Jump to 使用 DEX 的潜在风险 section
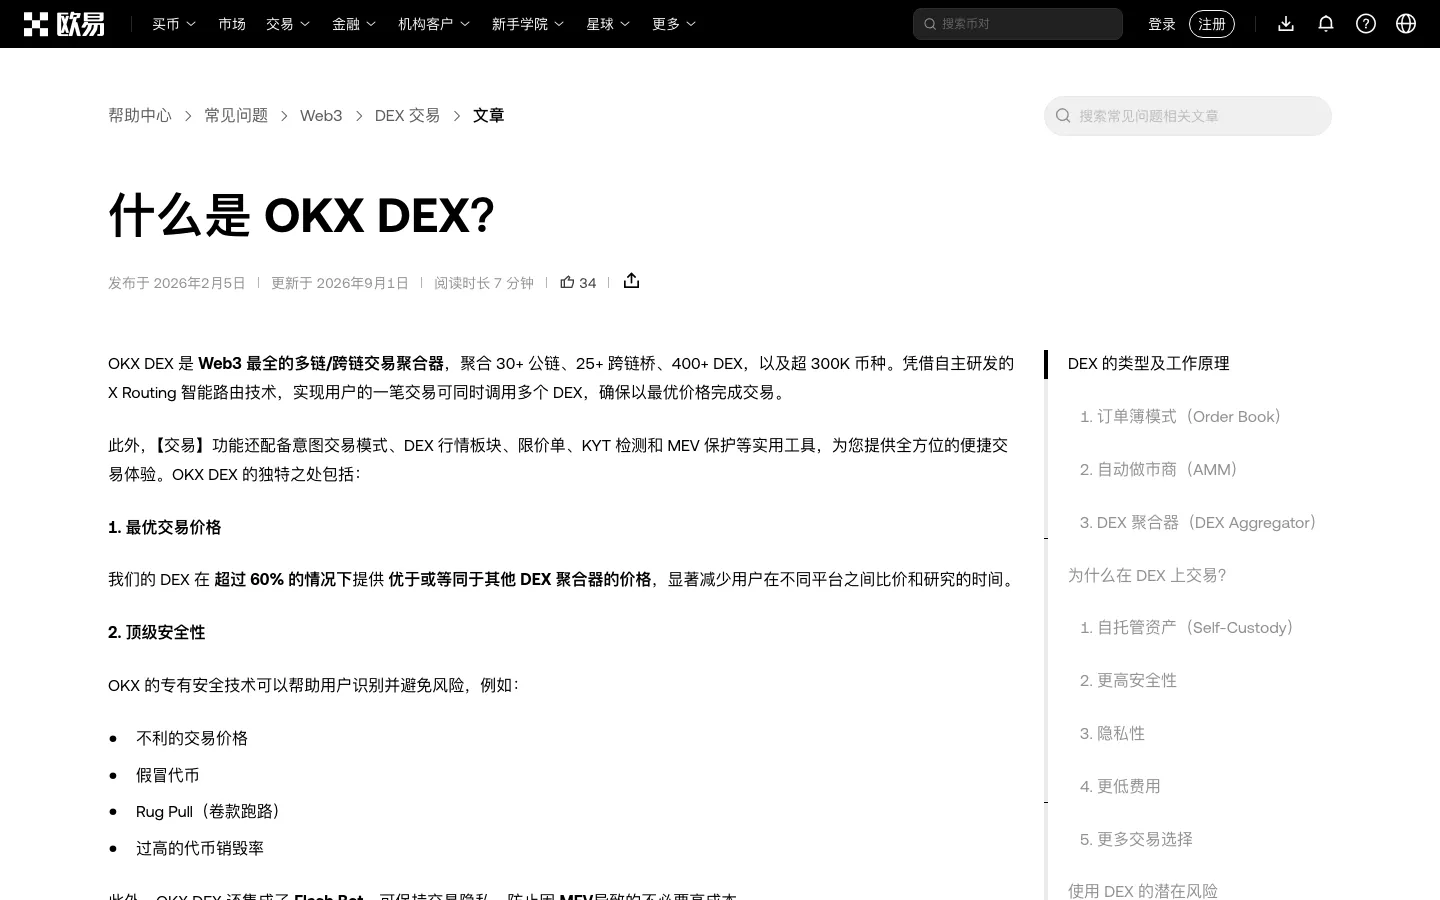This screenshot has height=900, width=1440. 1143,890
